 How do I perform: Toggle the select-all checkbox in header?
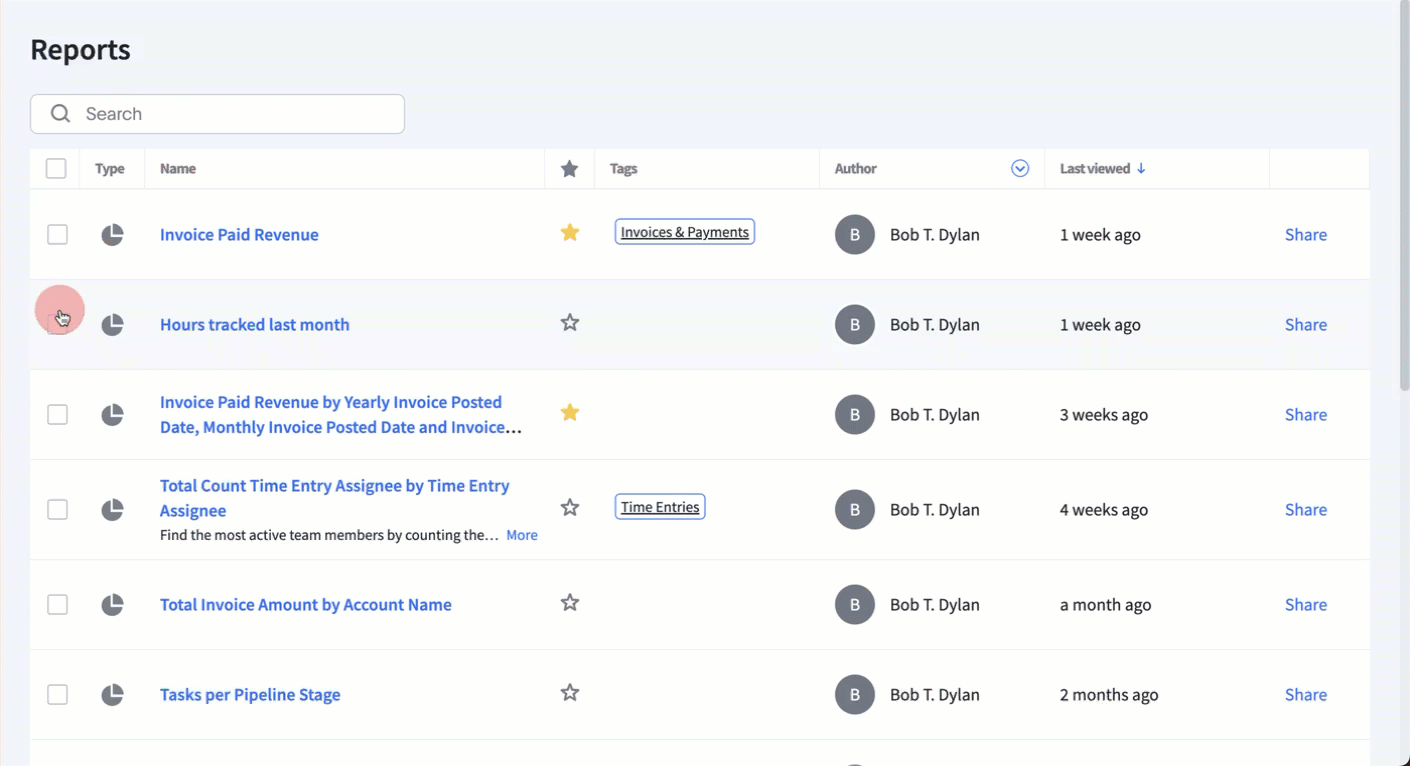point(56,169)
